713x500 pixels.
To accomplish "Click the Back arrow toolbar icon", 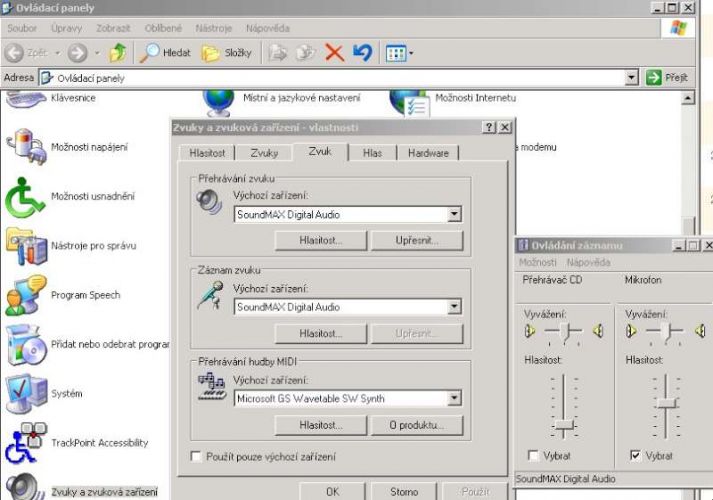I will 14,53.
